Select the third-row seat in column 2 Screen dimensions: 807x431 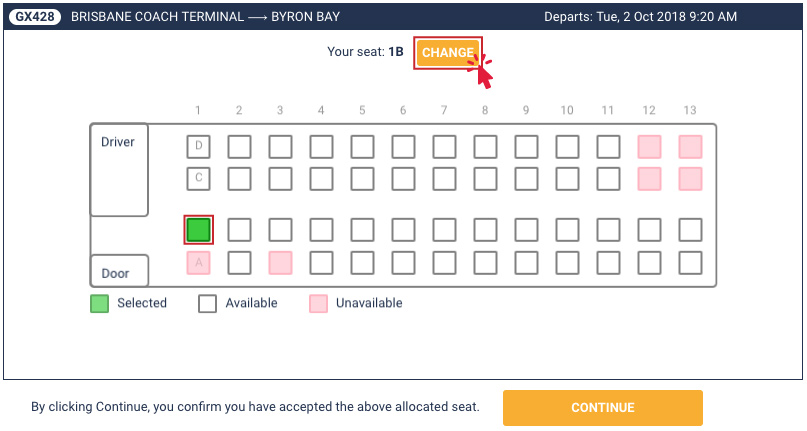coord(239,230)
